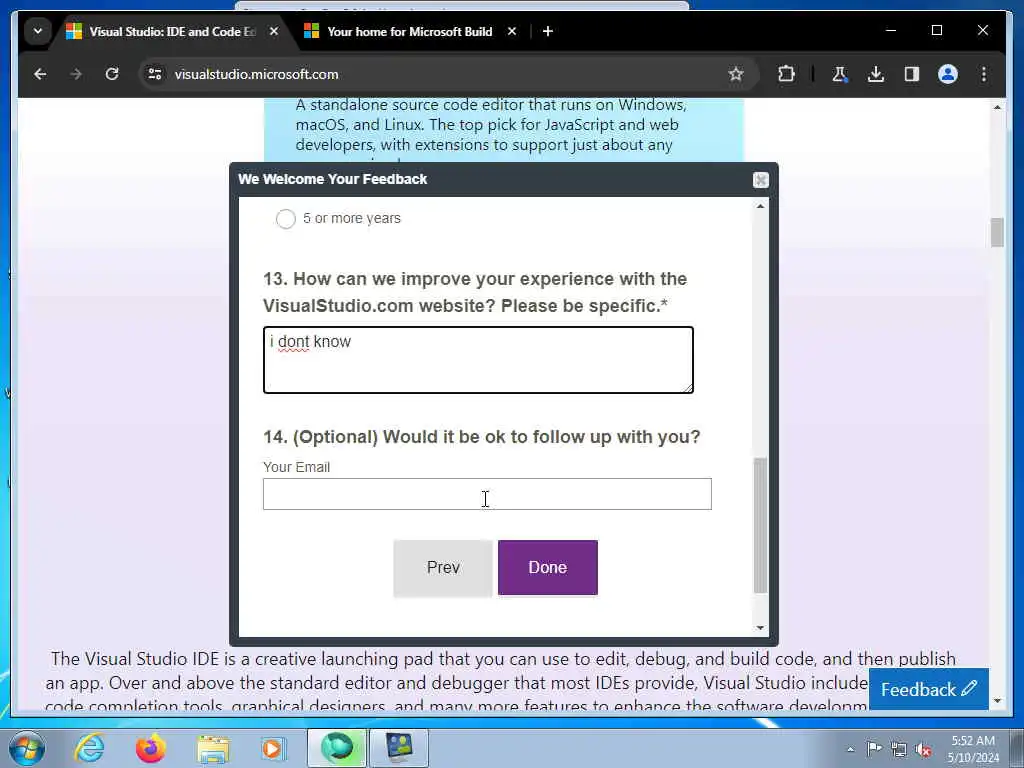This screenshot has width=1024, height=768.
Task: Click the 'Your Email' label text
Action: point(296,467)
